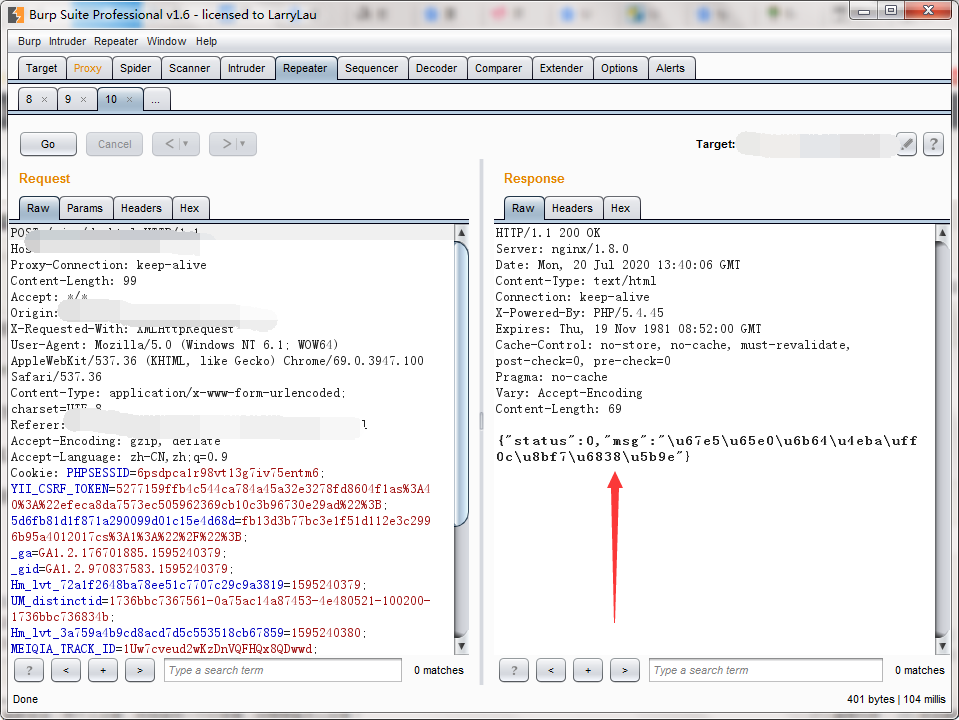Click request pane scroll down arrow
Screen dimensions: 959x720
click(462, 646)
